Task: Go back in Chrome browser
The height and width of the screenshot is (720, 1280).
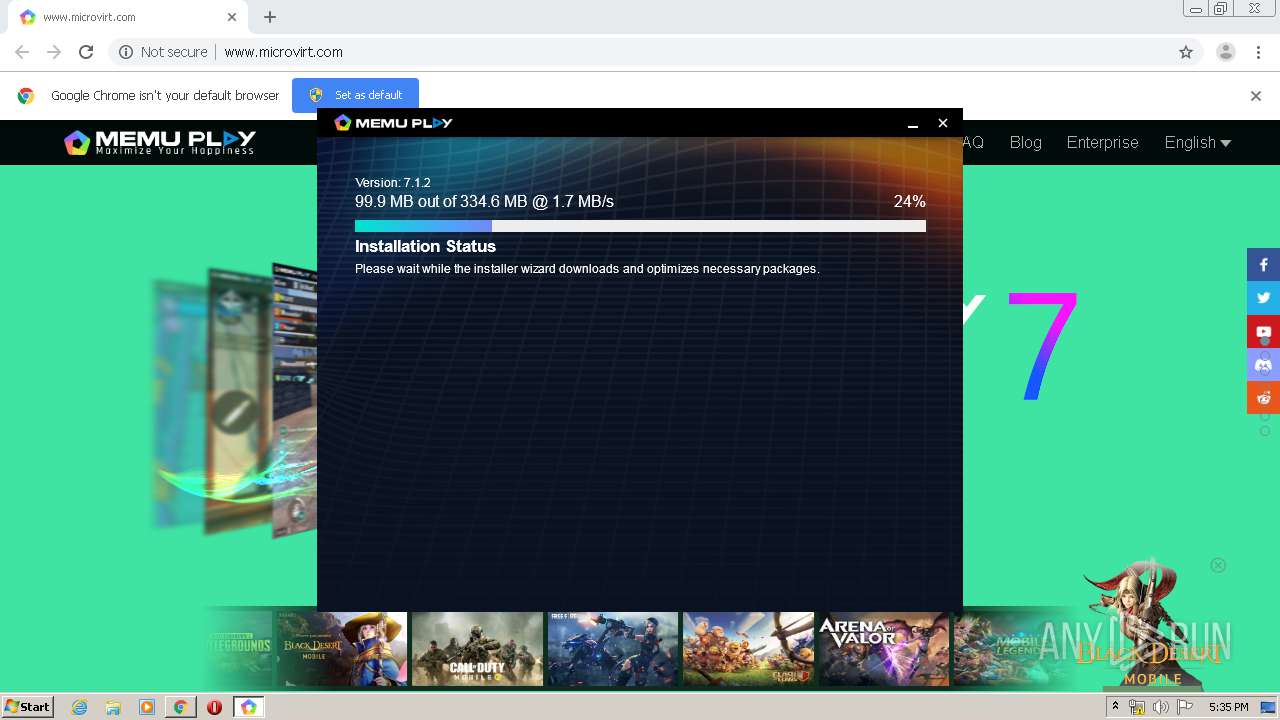Action: coord(22,52)
